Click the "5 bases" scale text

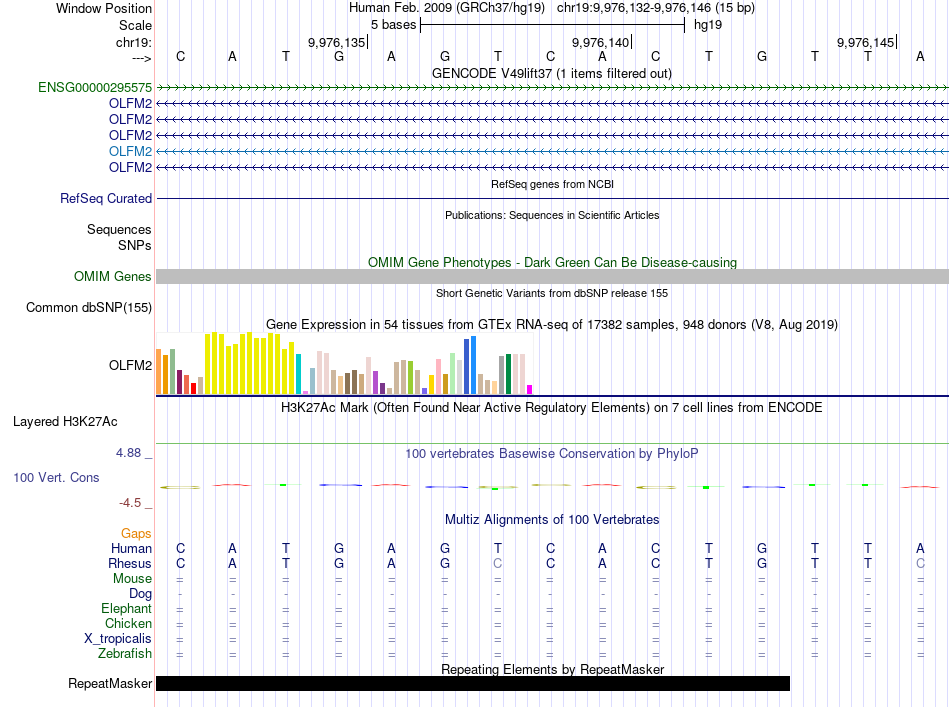(x=394, y=25)
